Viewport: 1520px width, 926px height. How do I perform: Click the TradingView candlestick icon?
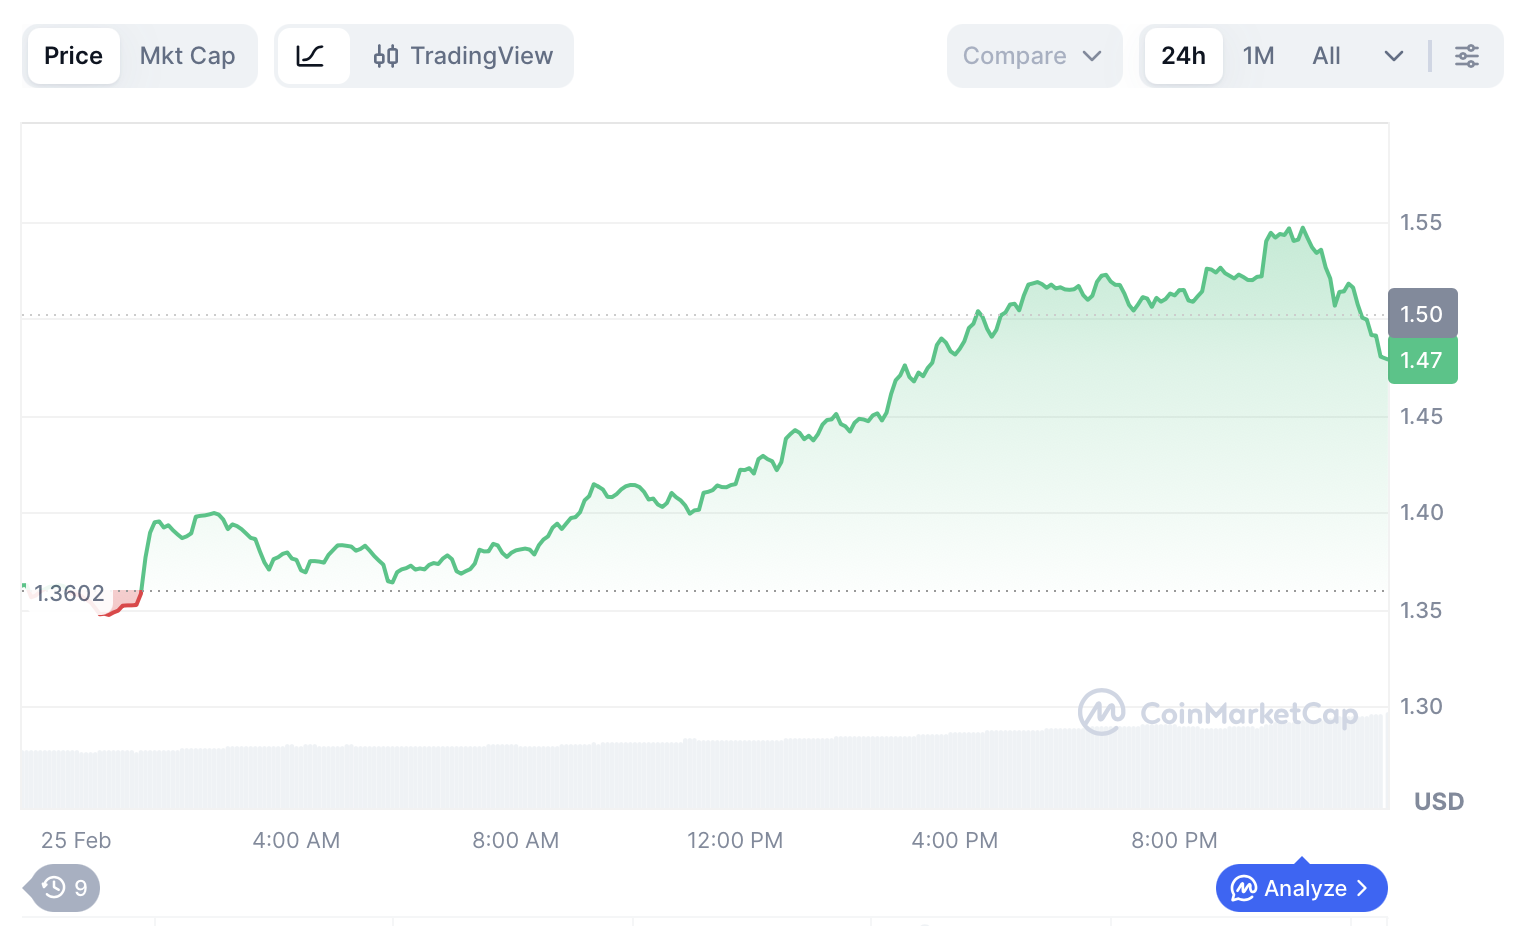386,56
